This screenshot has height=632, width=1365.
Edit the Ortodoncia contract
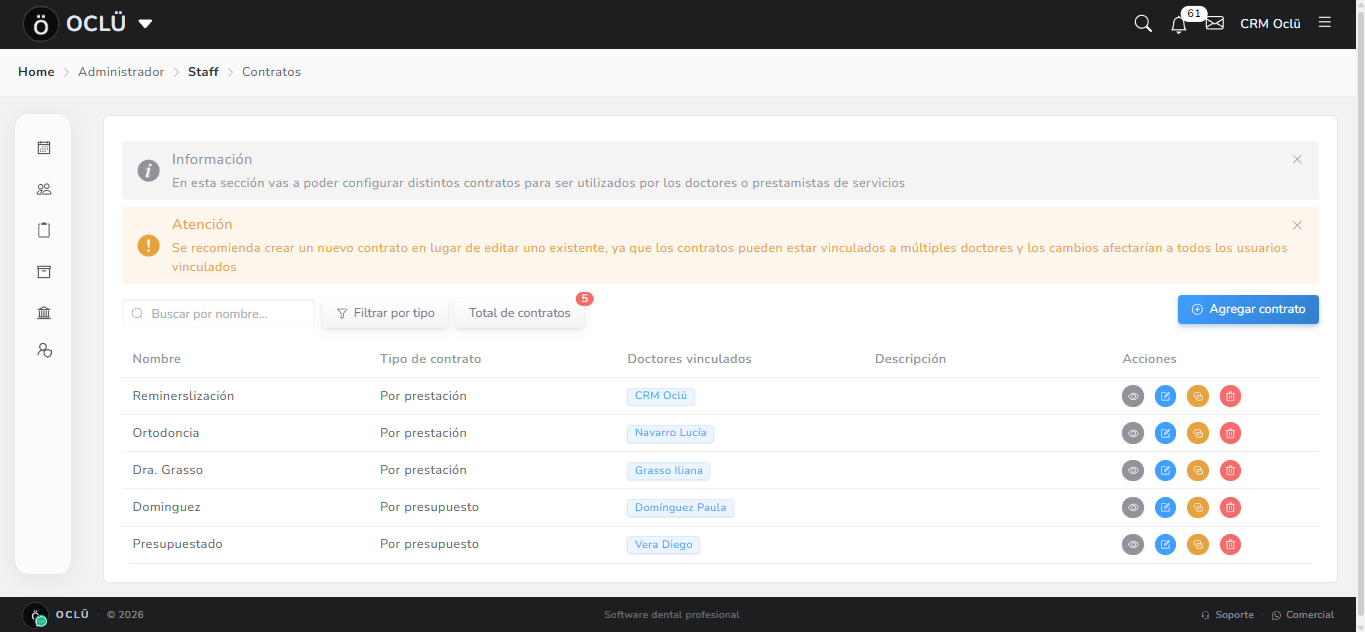pos(1166,433)
